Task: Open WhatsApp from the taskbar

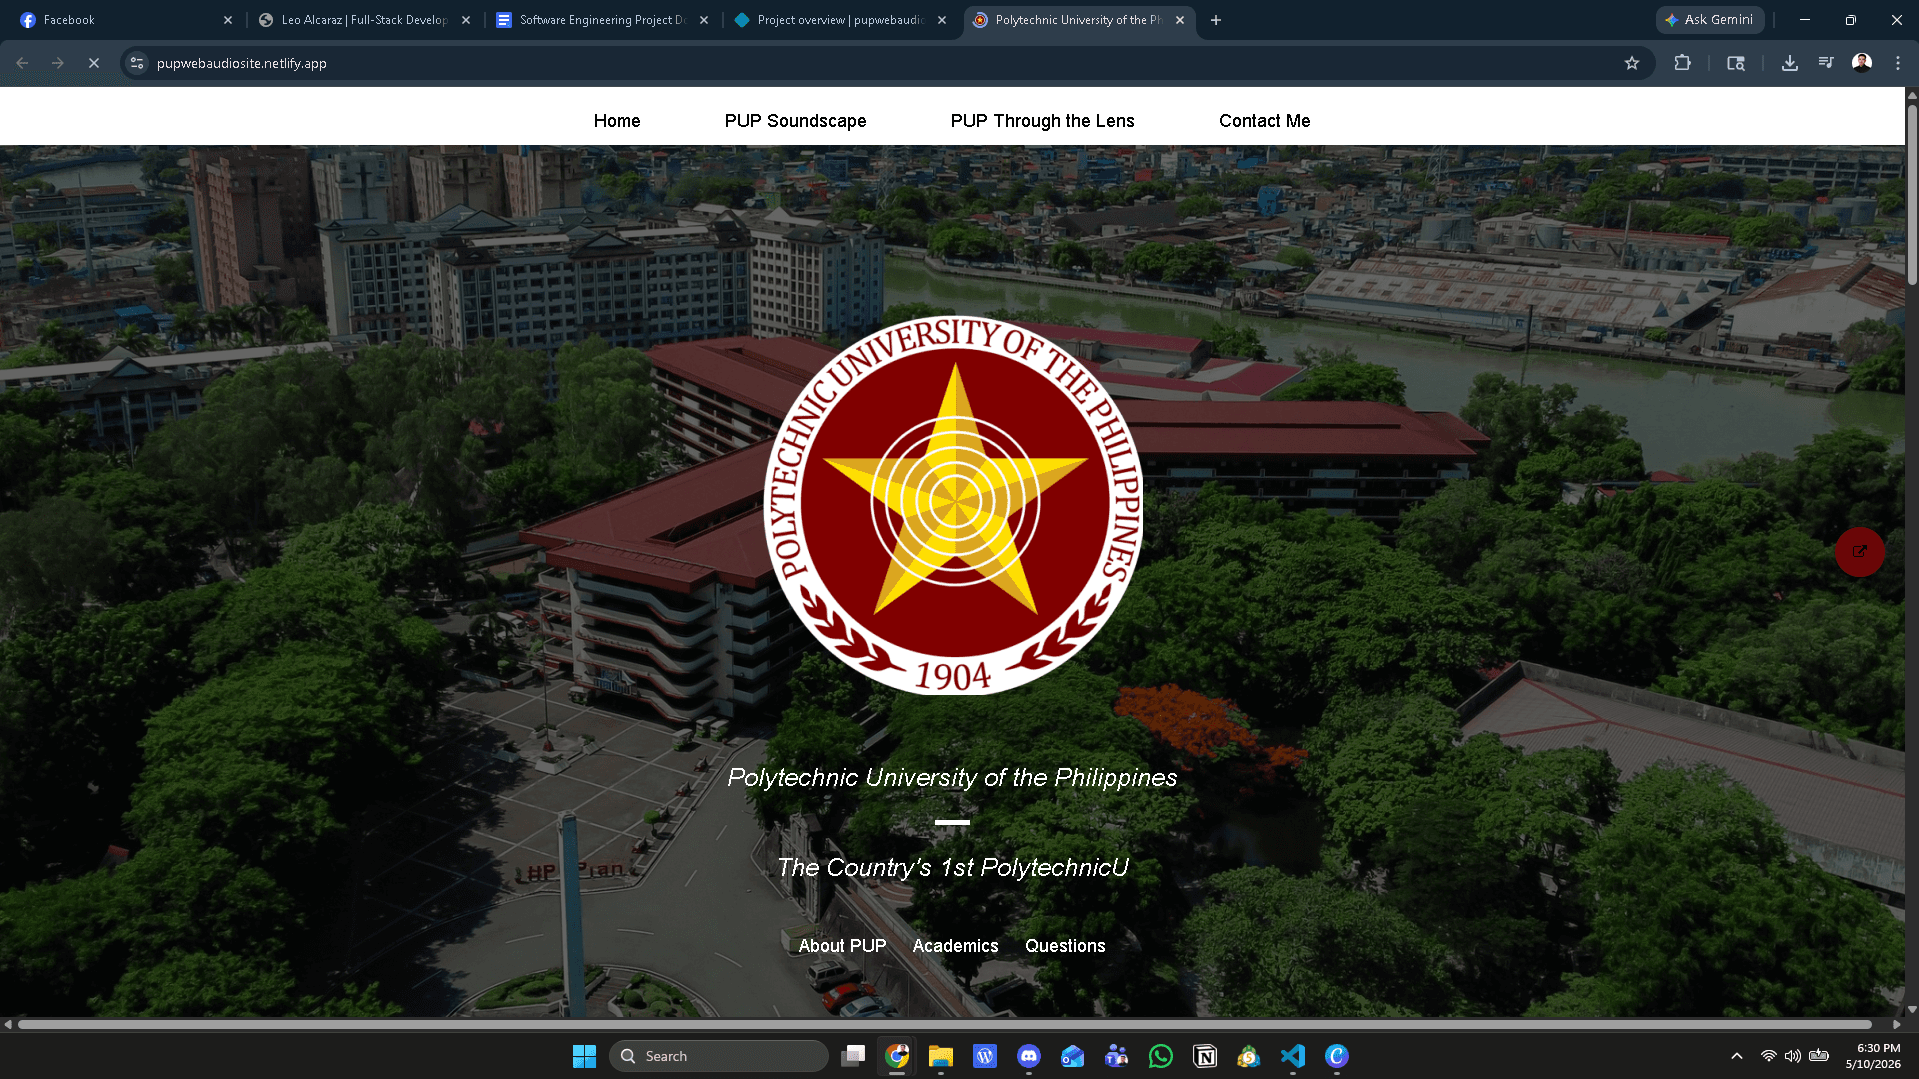Action: click(x=1161, y=1056)
